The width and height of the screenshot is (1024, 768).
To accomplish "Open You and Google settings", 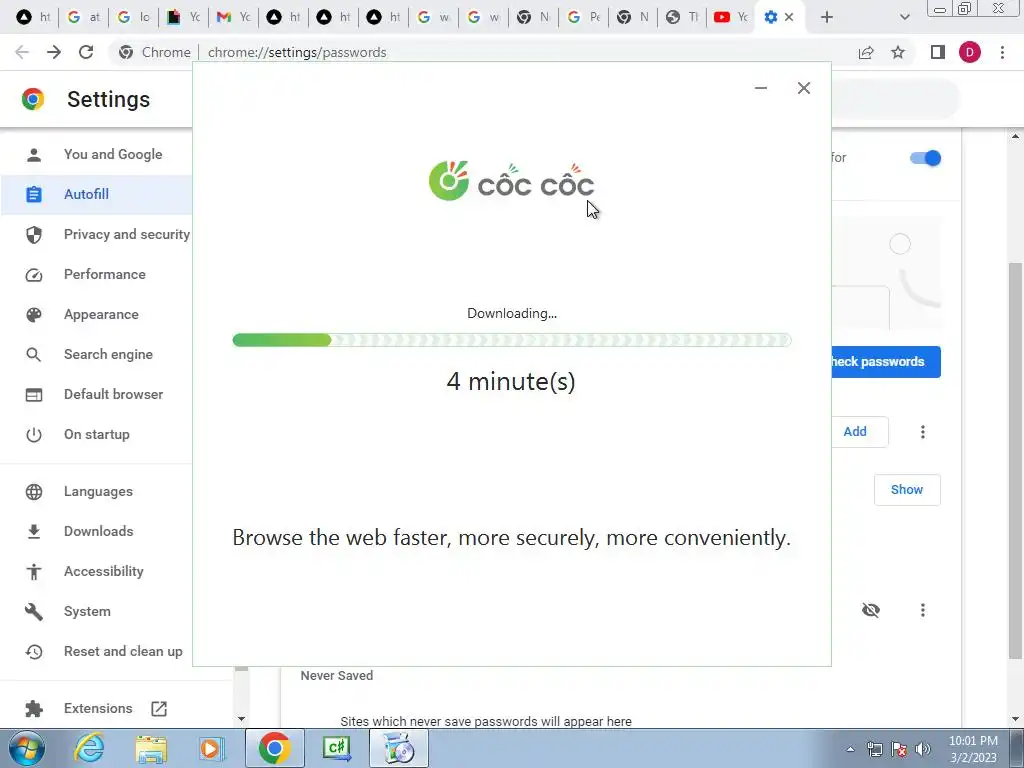I will (112, 154).
